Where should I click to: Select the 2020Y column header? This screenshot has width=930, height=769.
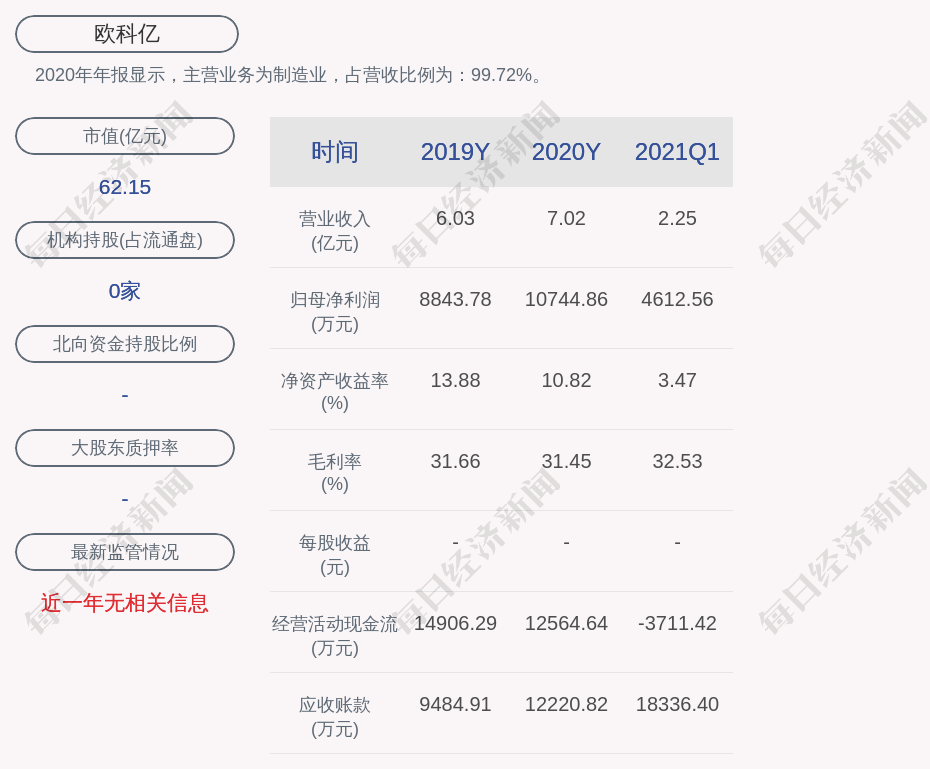click(566, 152)
